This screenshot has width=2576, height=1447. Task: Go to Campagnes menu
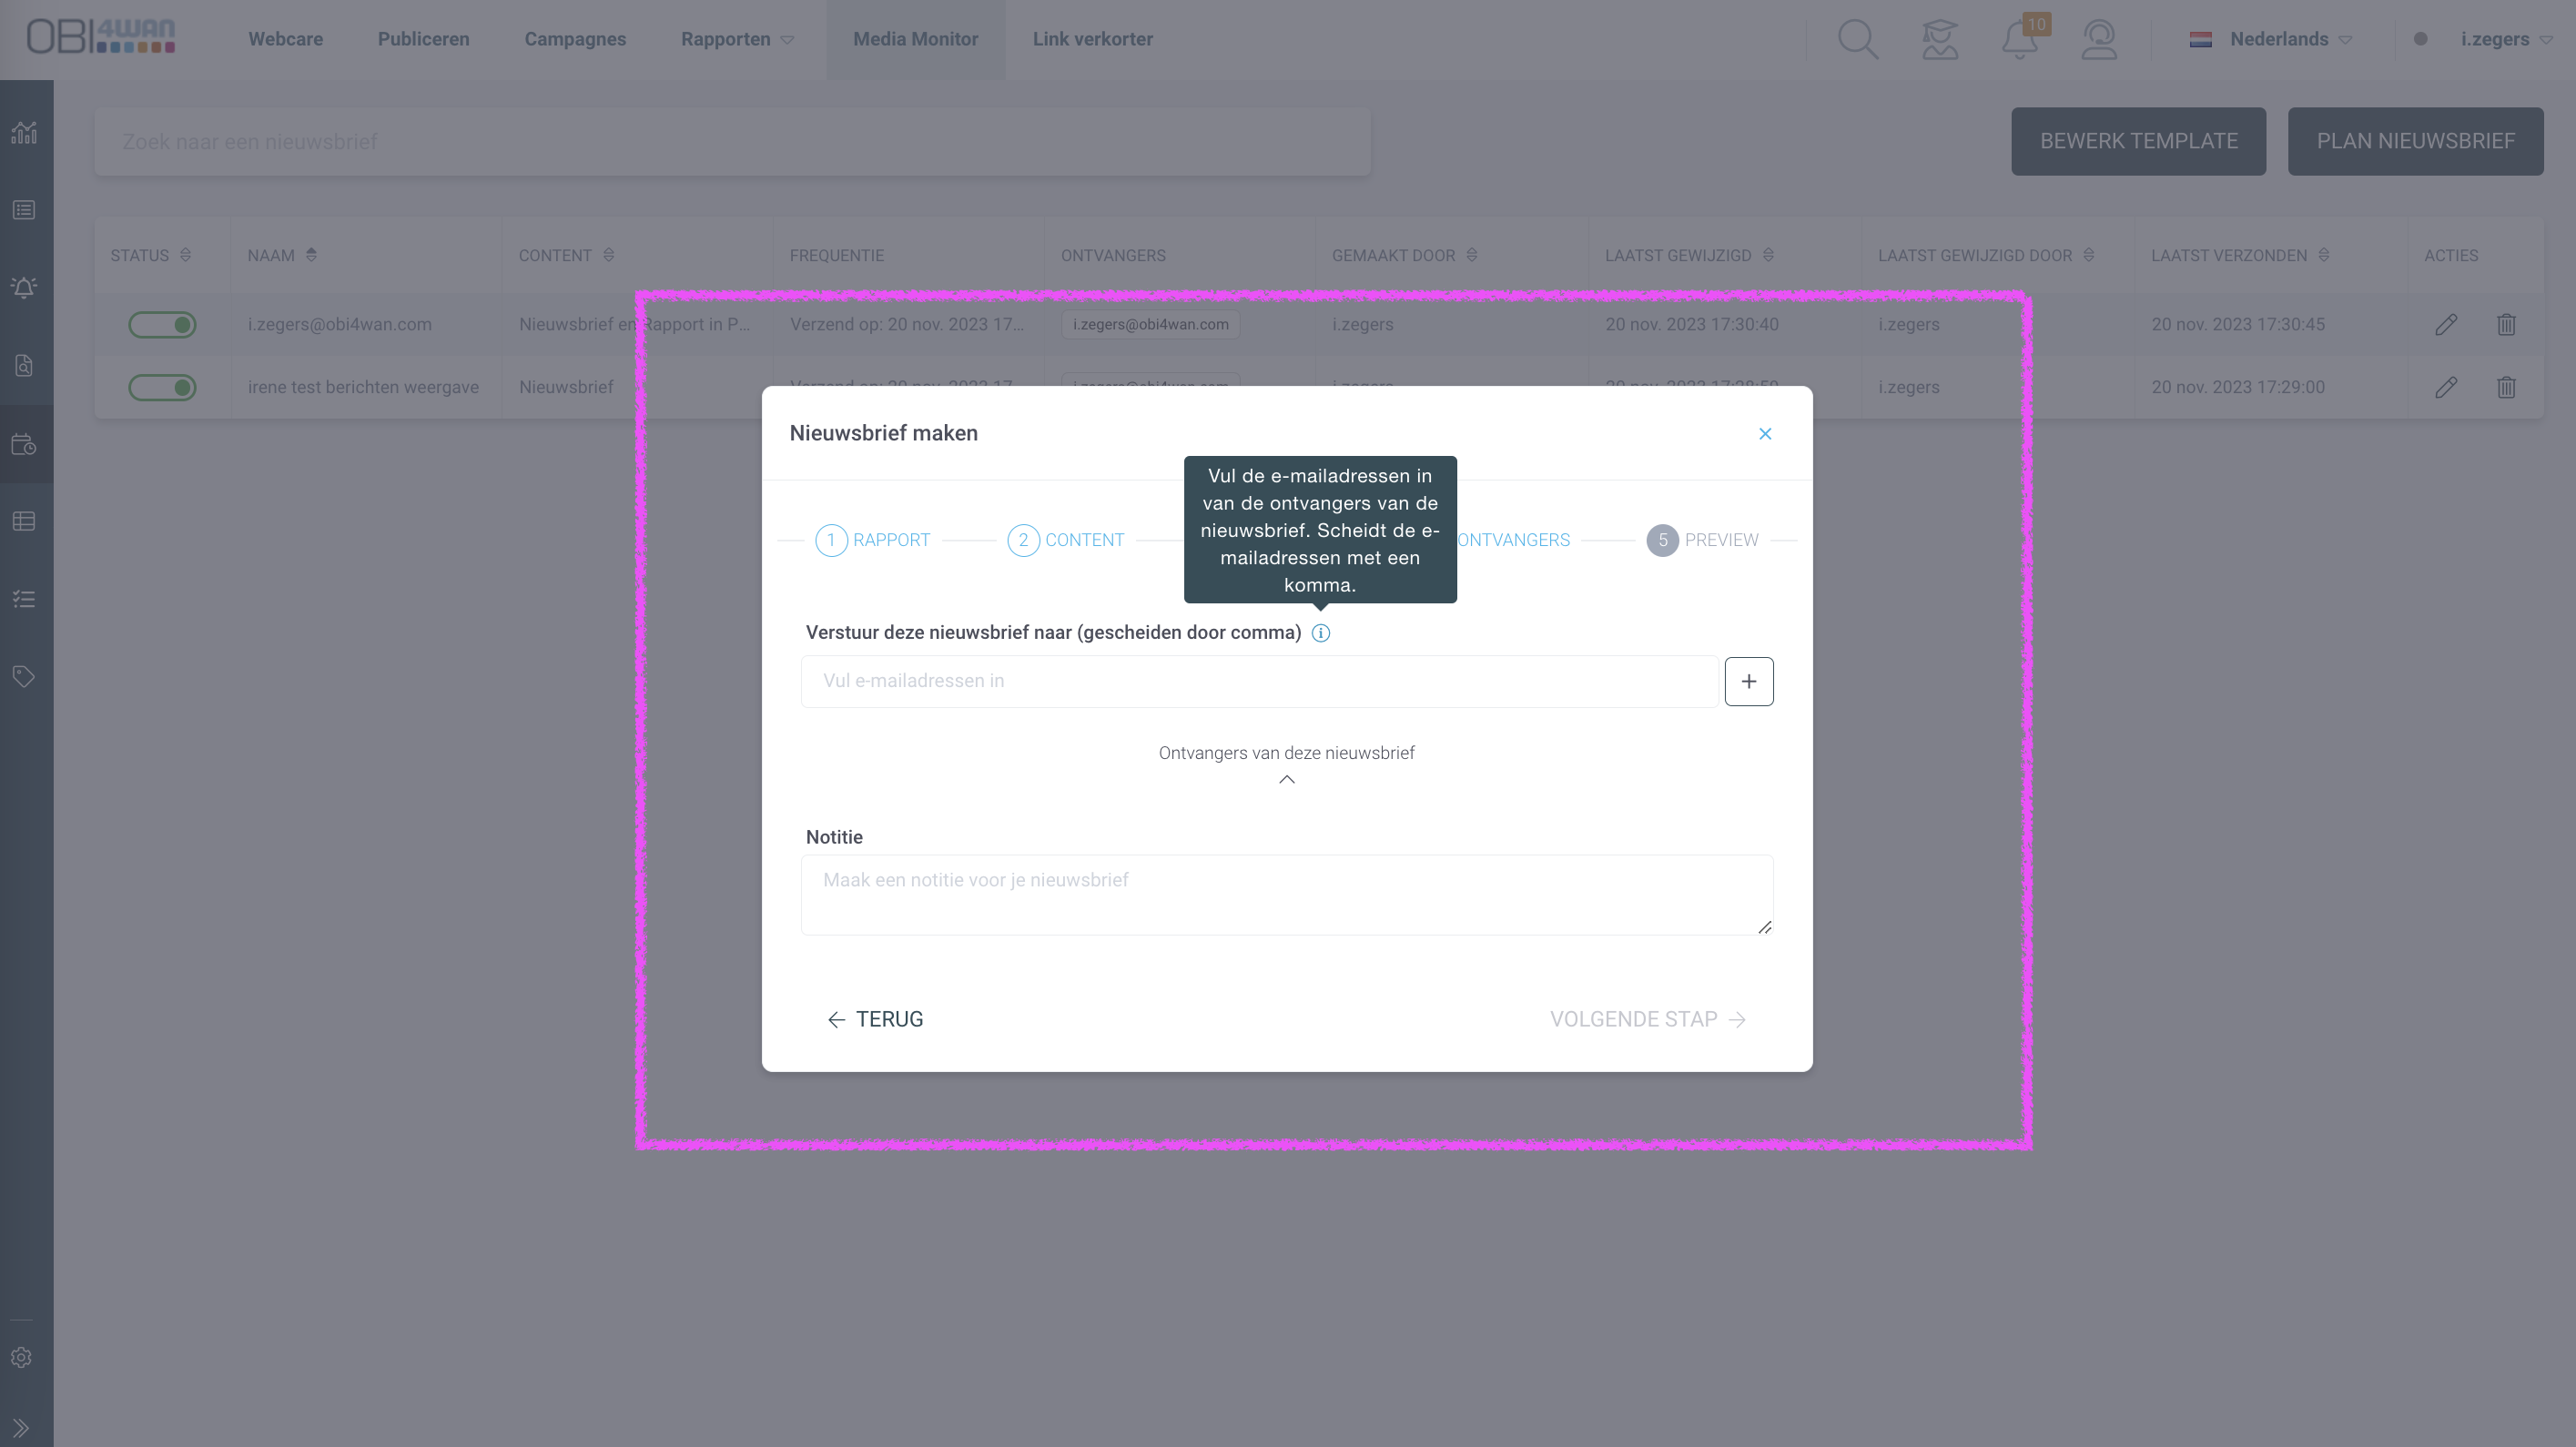pyautogui.click(x=575, y=39)
